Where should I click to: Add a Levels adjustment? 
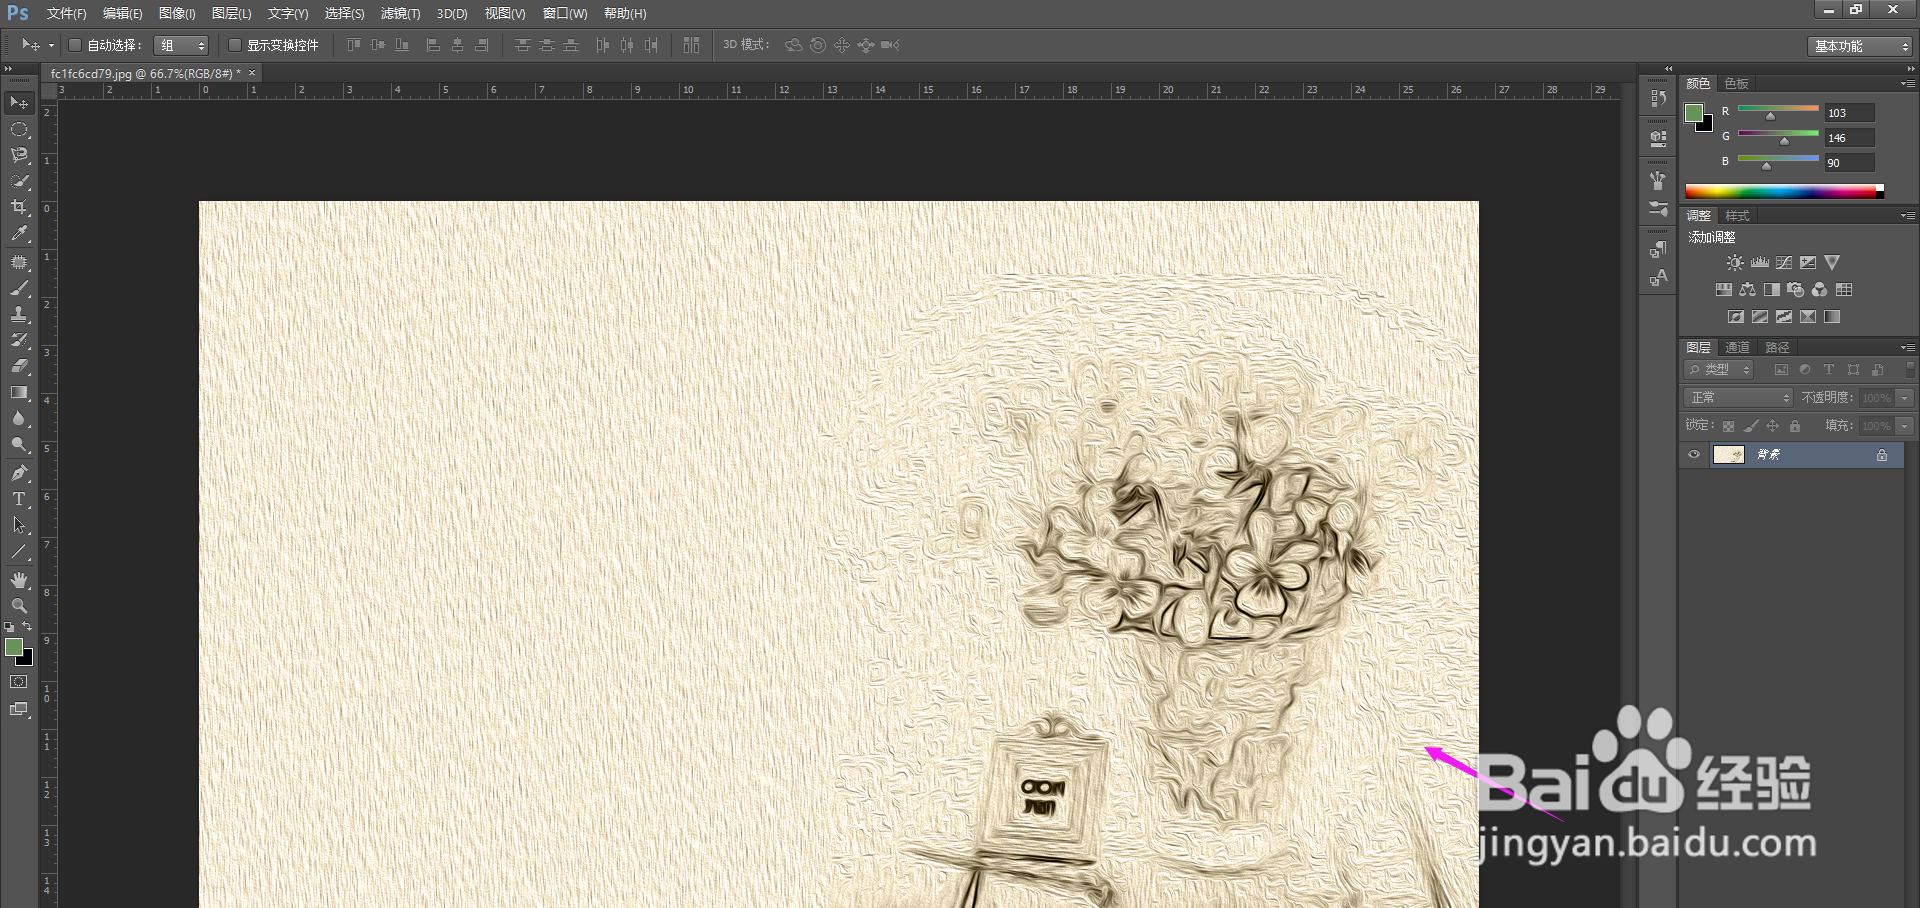(x=1760, y=263)
